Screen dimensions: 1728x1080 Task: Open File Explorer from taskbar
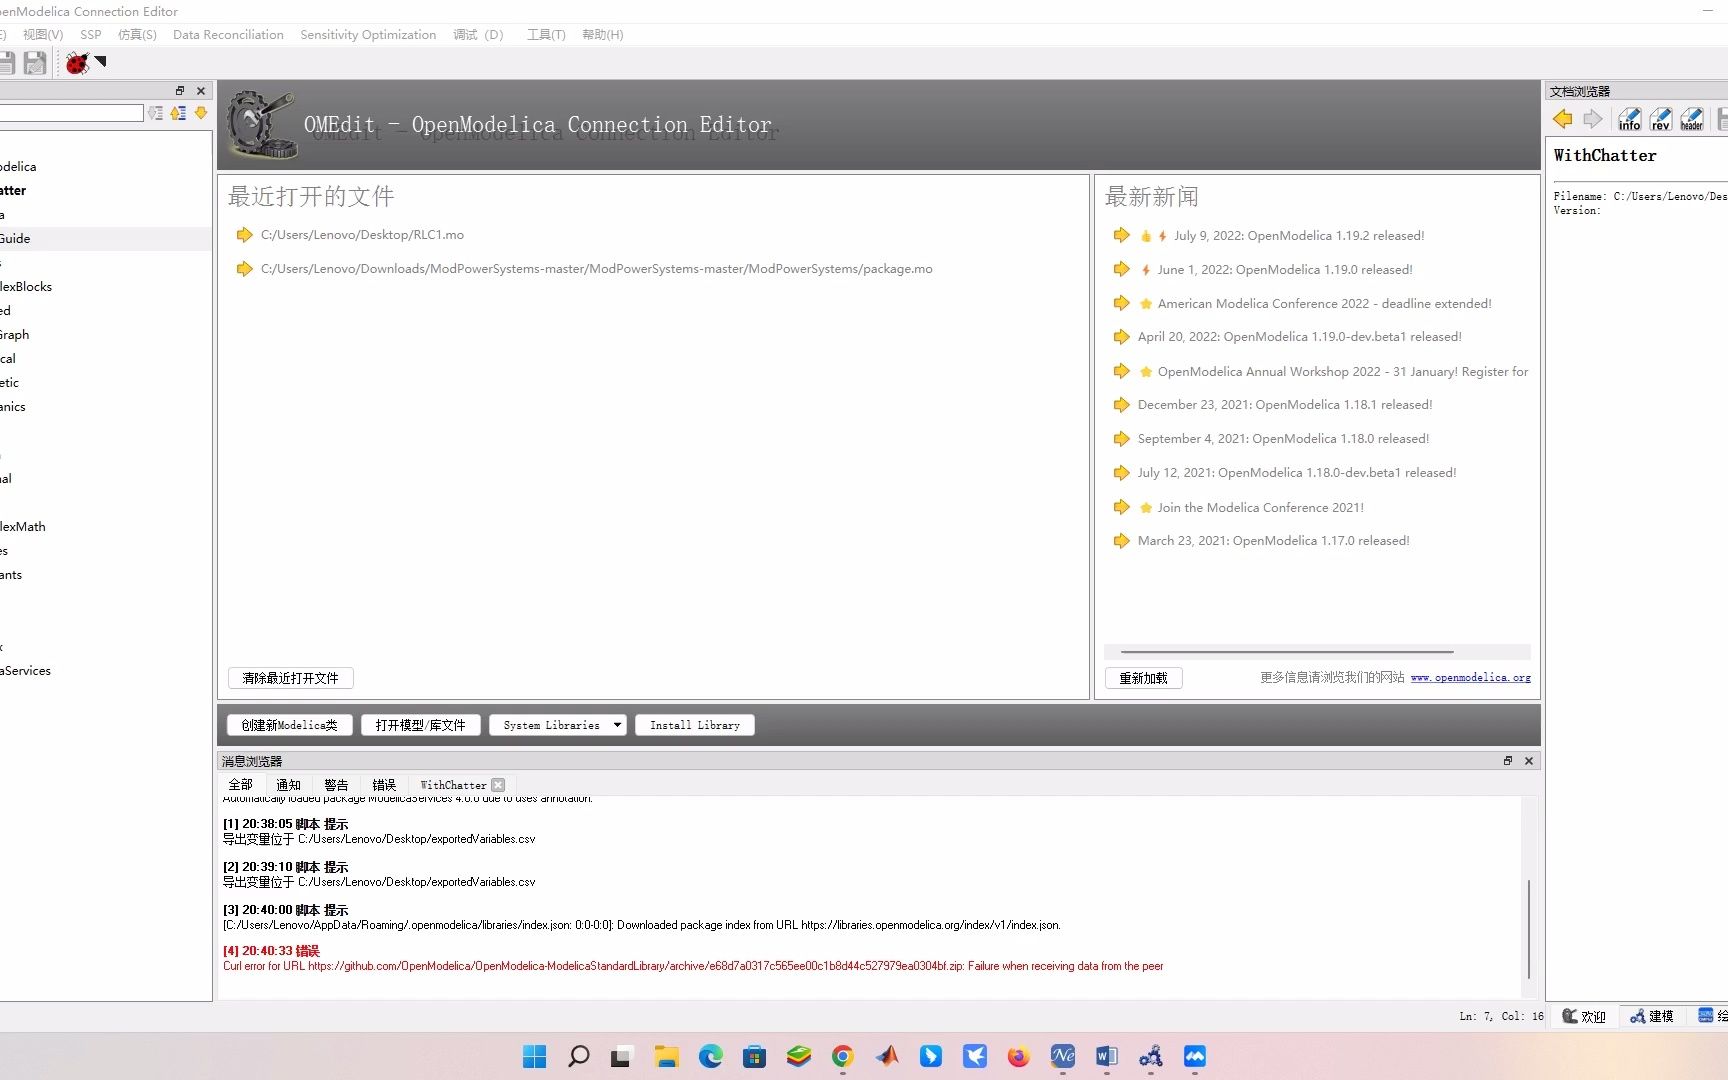point(666,1056)
